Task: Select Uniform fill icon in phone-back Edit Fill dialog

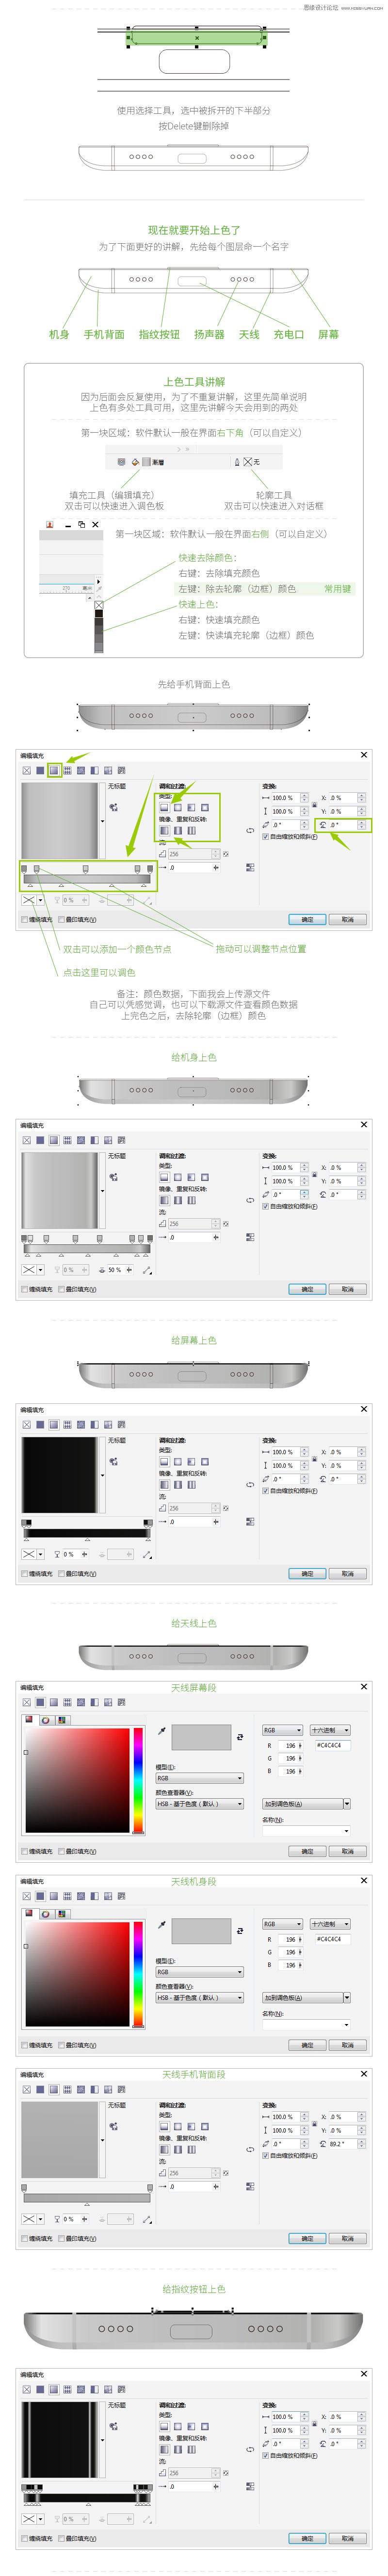Action: click(x=40, y=771)
